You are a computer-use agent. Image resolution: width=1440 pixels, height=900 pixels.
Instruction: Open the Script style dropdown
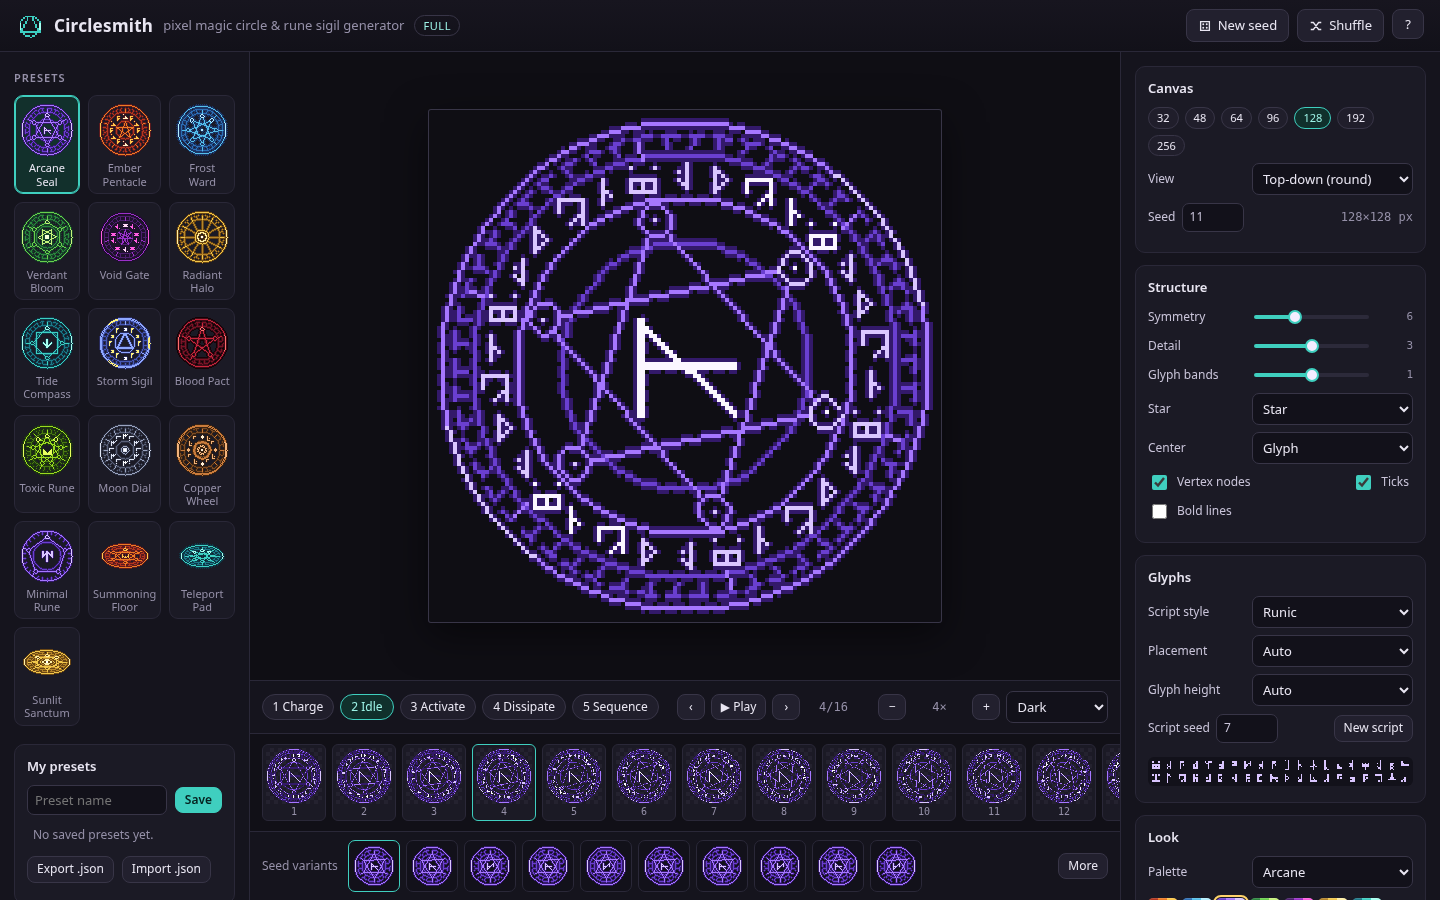[1332, 612]
